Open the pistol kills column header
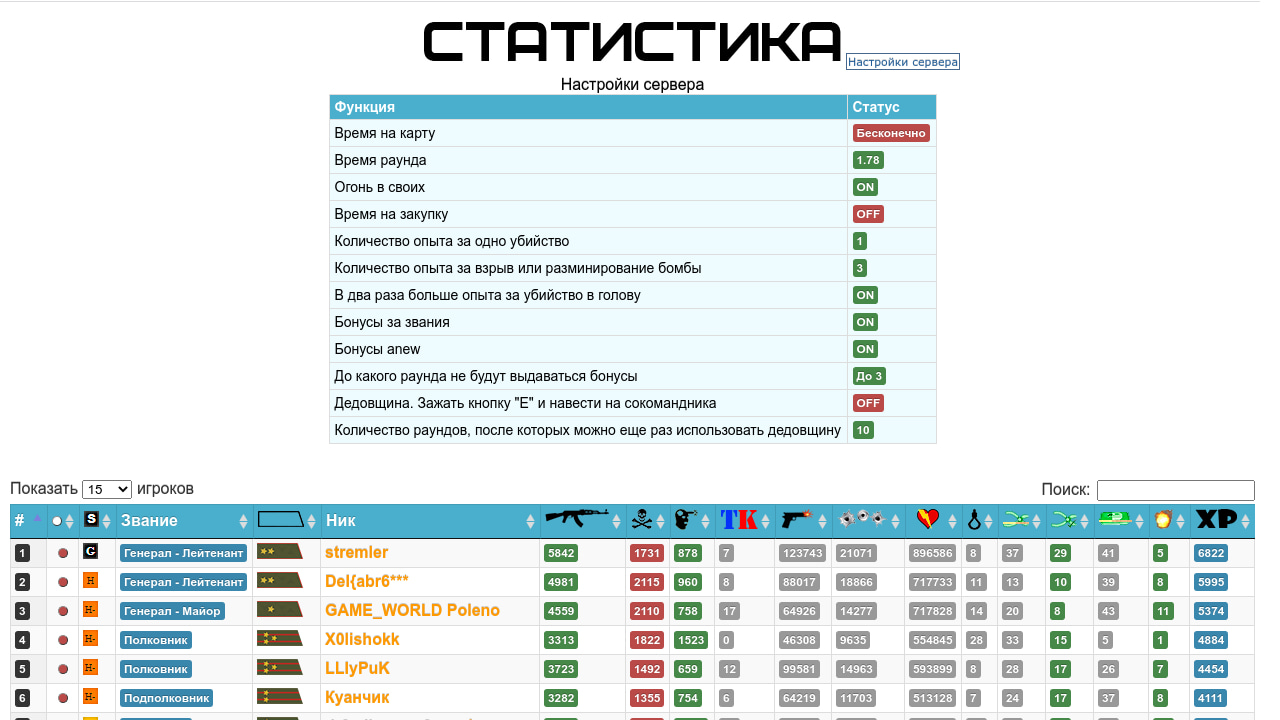 click(796, 520)
